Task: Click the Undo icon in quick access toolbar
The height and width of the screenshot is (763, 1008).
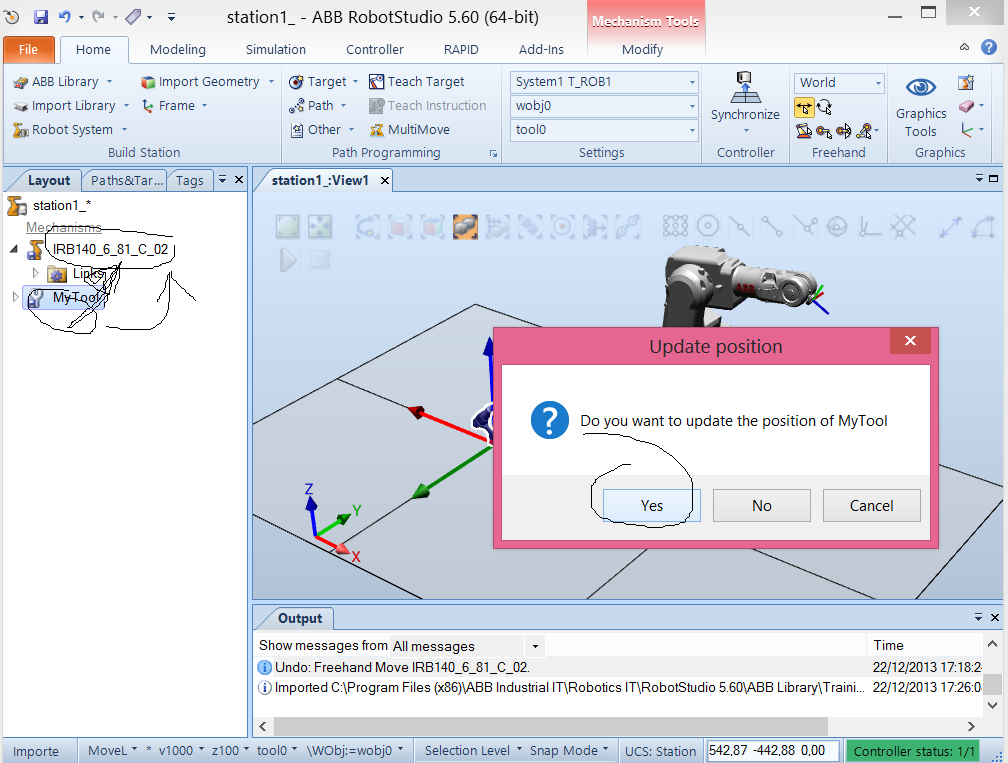Action: (x=65, y=17)
